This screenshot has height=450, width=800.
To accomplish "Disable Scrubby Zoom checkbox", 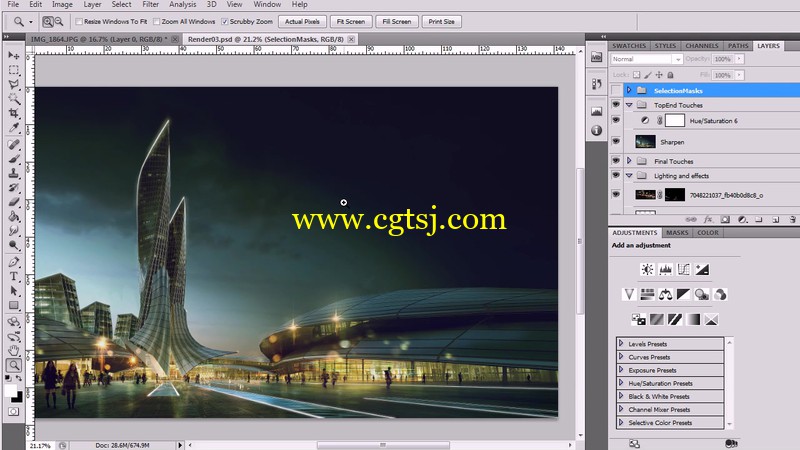I will pos(224,21).
